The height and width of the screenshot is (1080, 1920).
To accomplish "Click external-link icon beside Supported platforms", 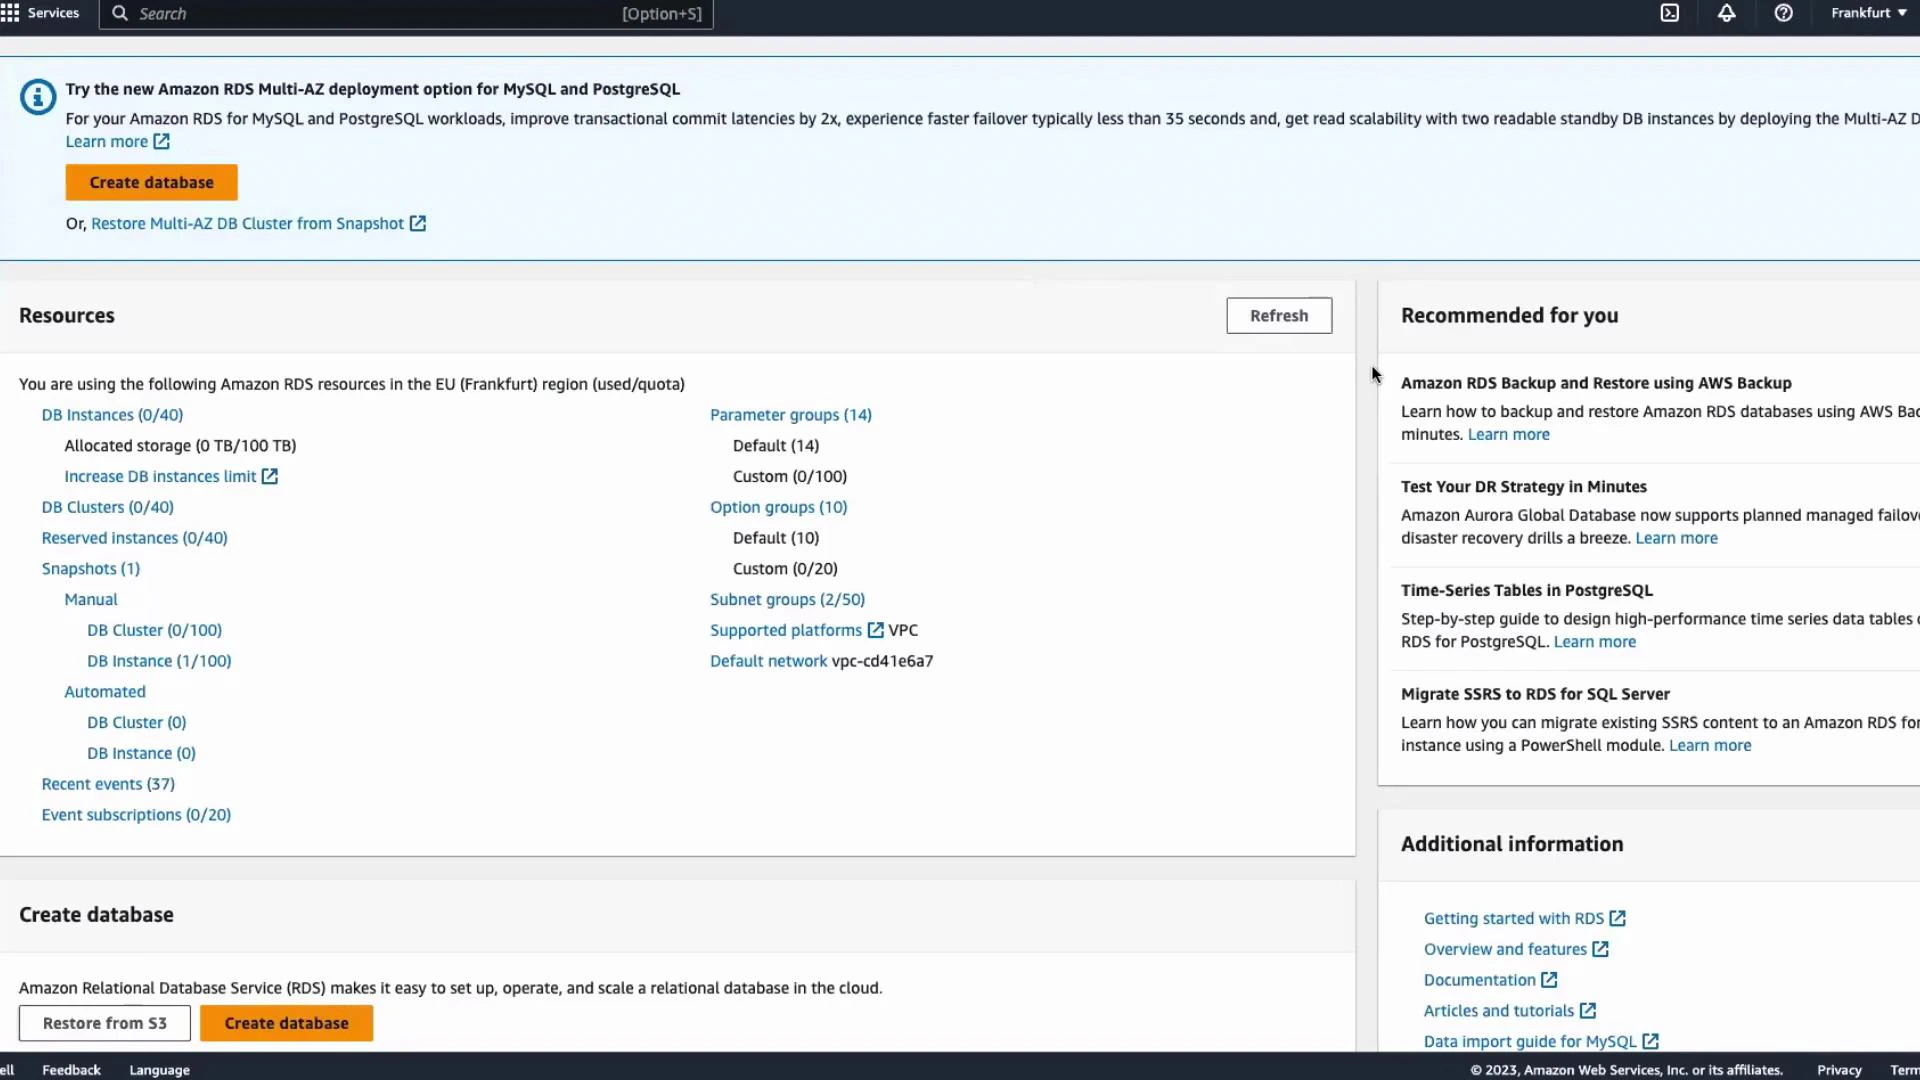I will click(x=876, y=630).
